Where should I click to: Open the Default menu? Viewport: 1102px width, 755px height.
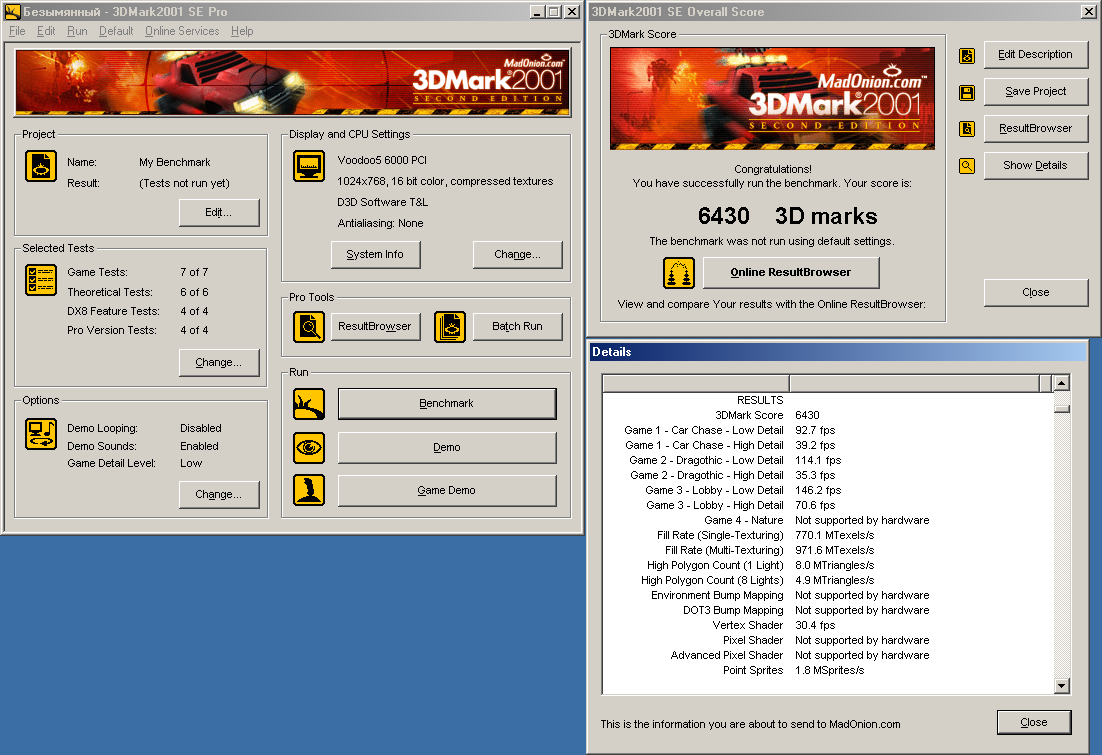click(x=116, y=31)
